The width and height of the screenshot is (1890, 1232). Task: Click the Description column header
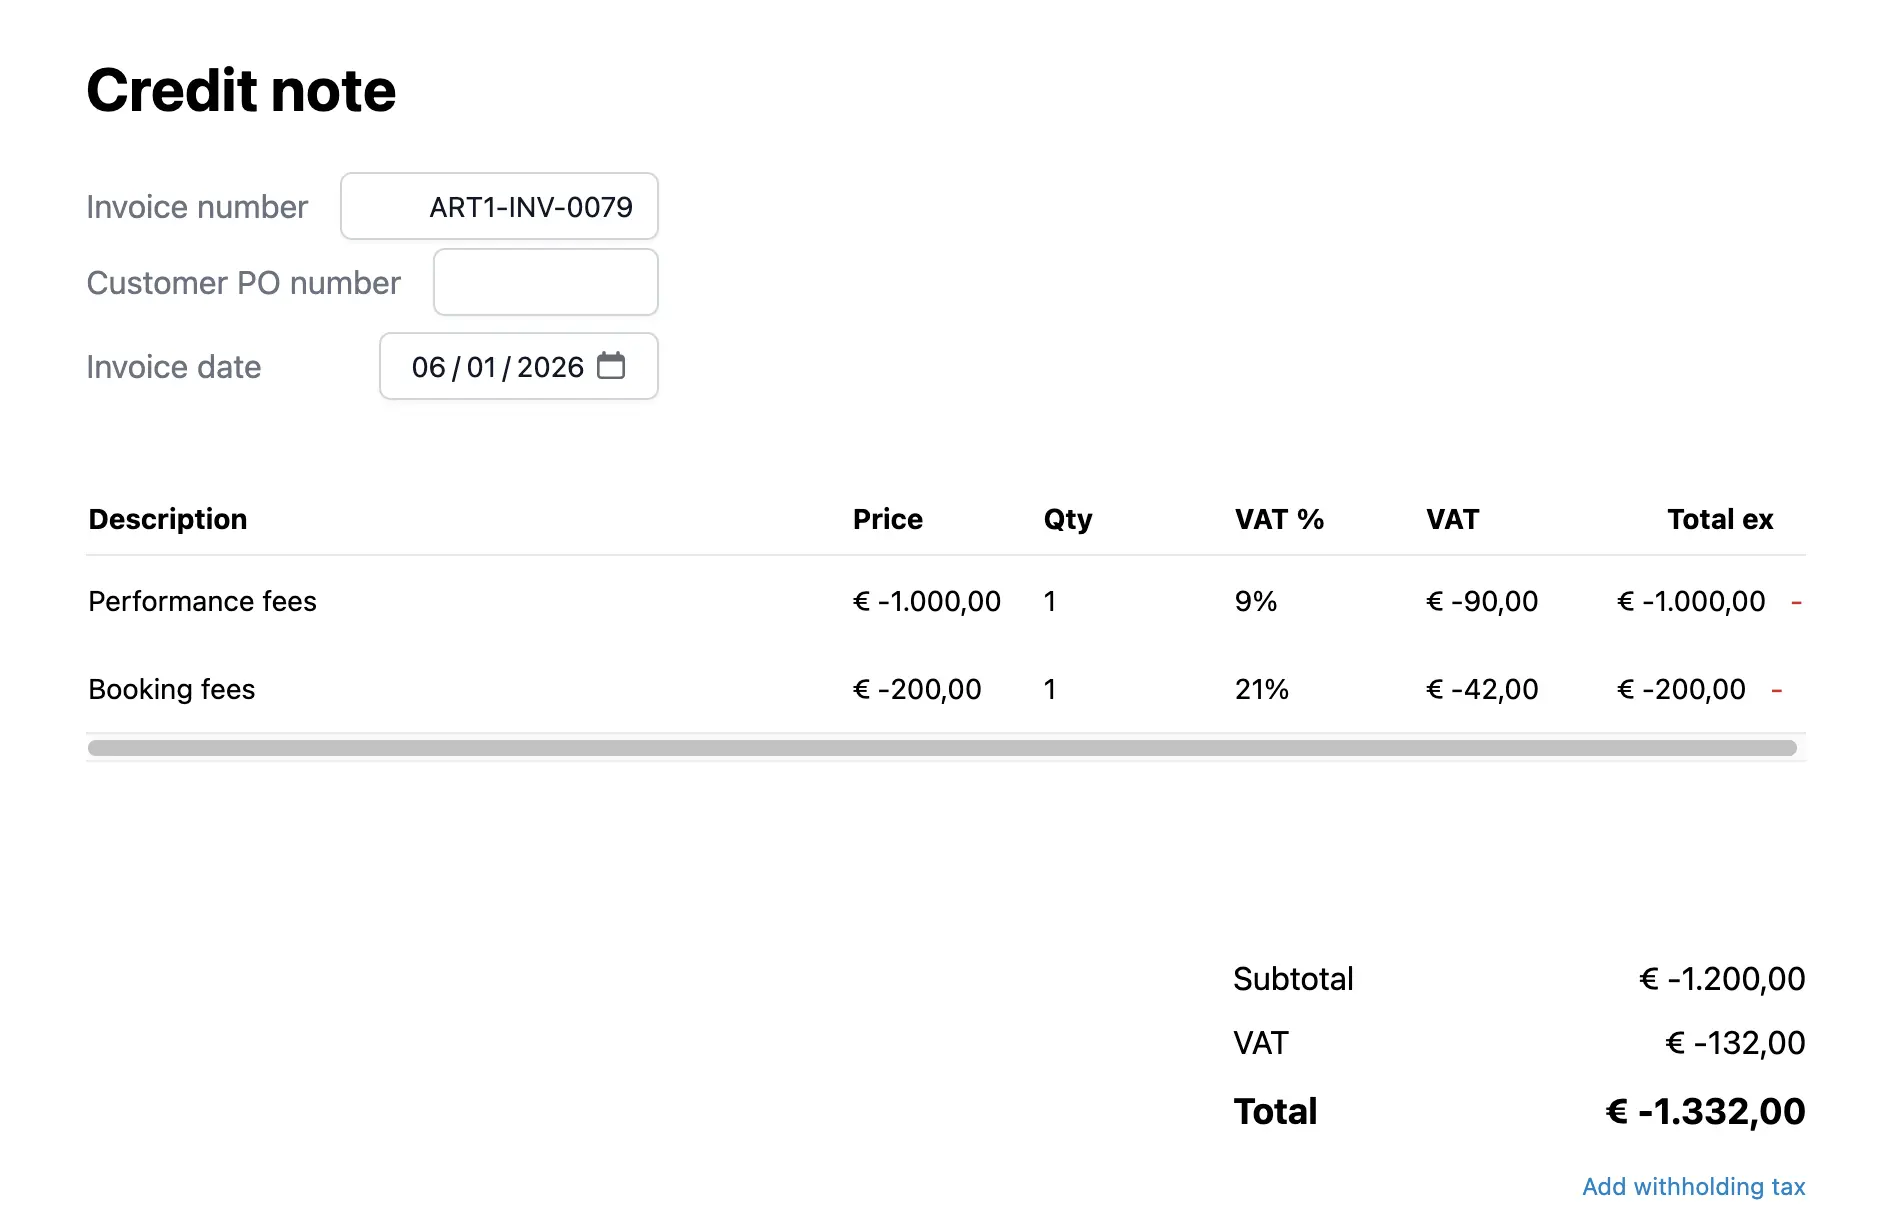click(168, 519)
